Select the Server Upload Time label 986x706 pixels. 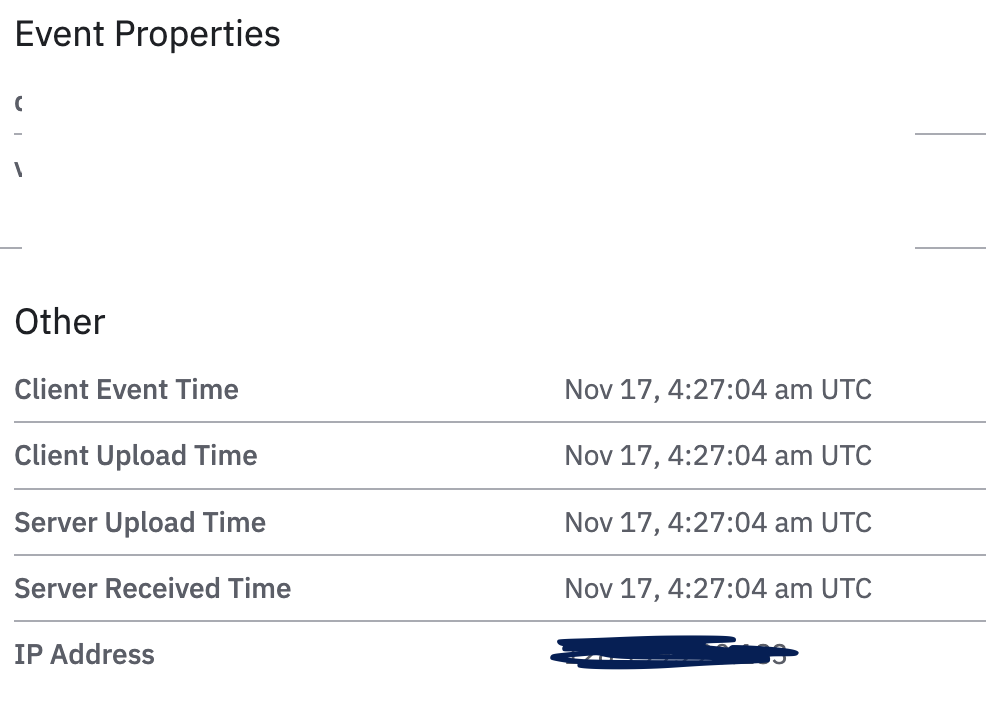pyautogui.click(x=139, y=522)
